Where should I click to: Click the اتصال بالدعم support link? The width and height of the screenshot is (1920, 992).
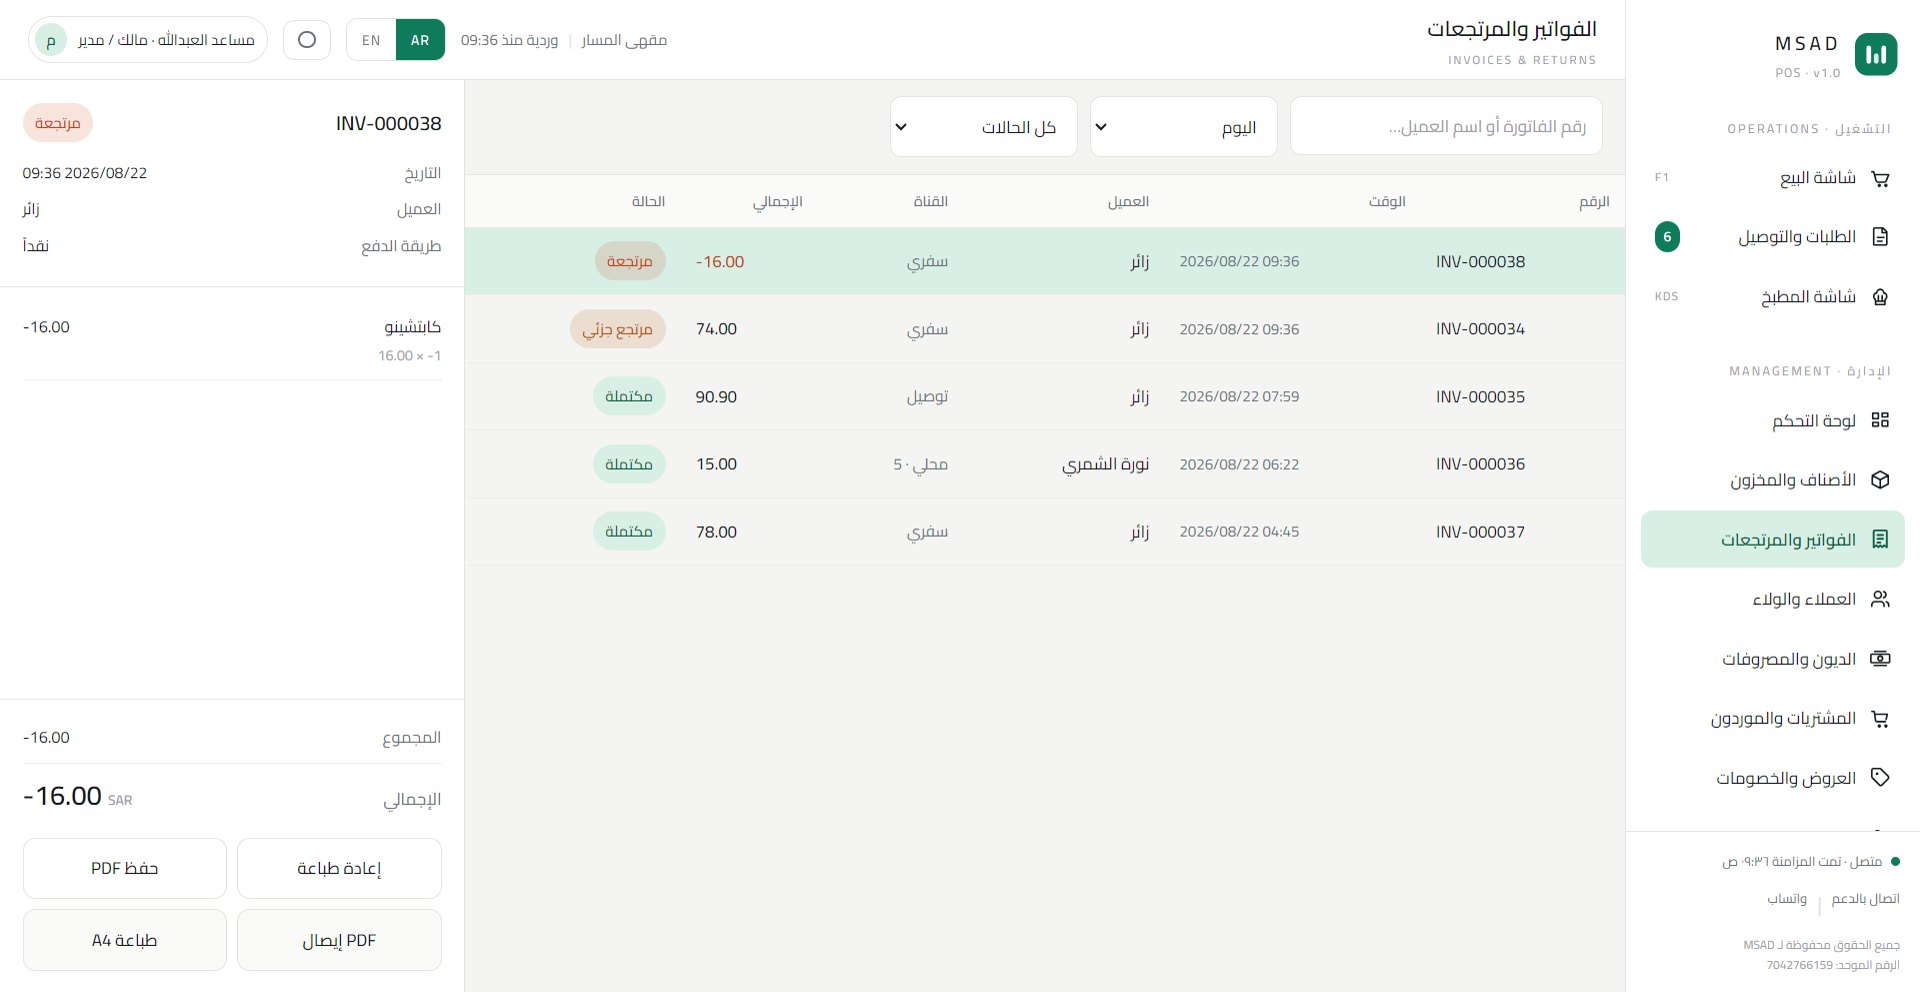(1865, 899)
